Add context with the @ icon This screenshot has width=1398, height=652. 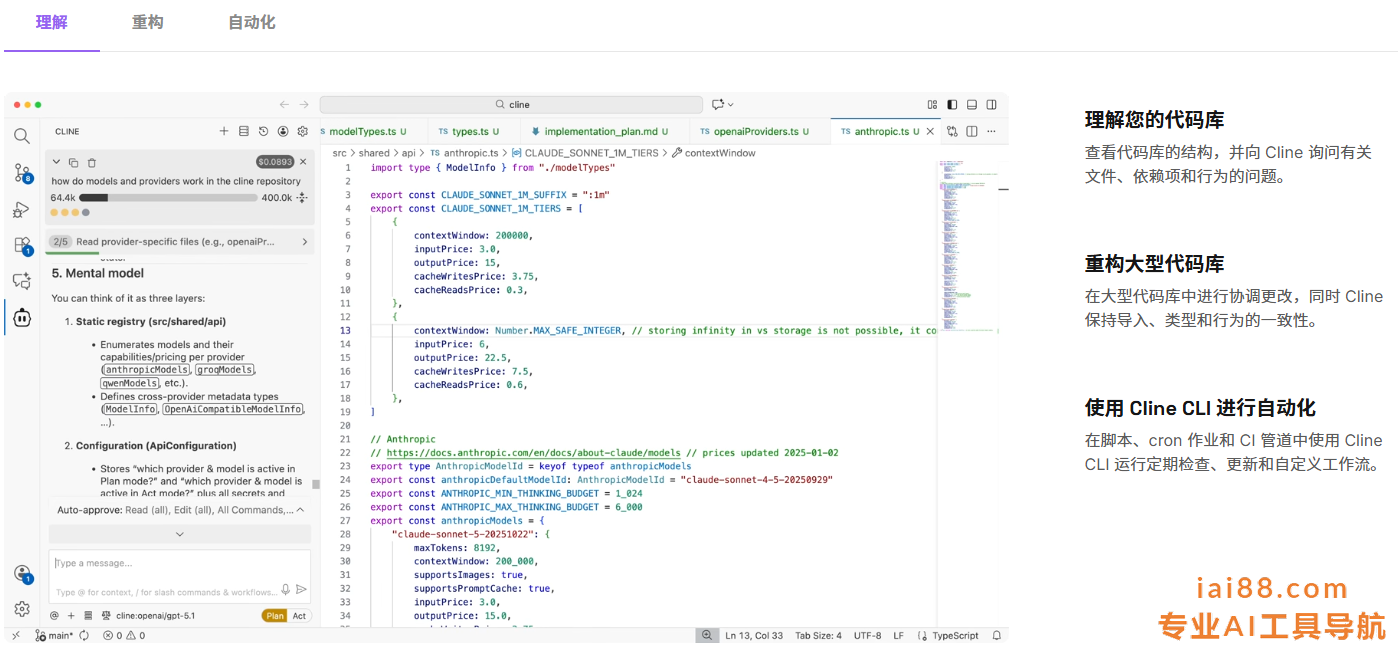(x=54, y=616)
